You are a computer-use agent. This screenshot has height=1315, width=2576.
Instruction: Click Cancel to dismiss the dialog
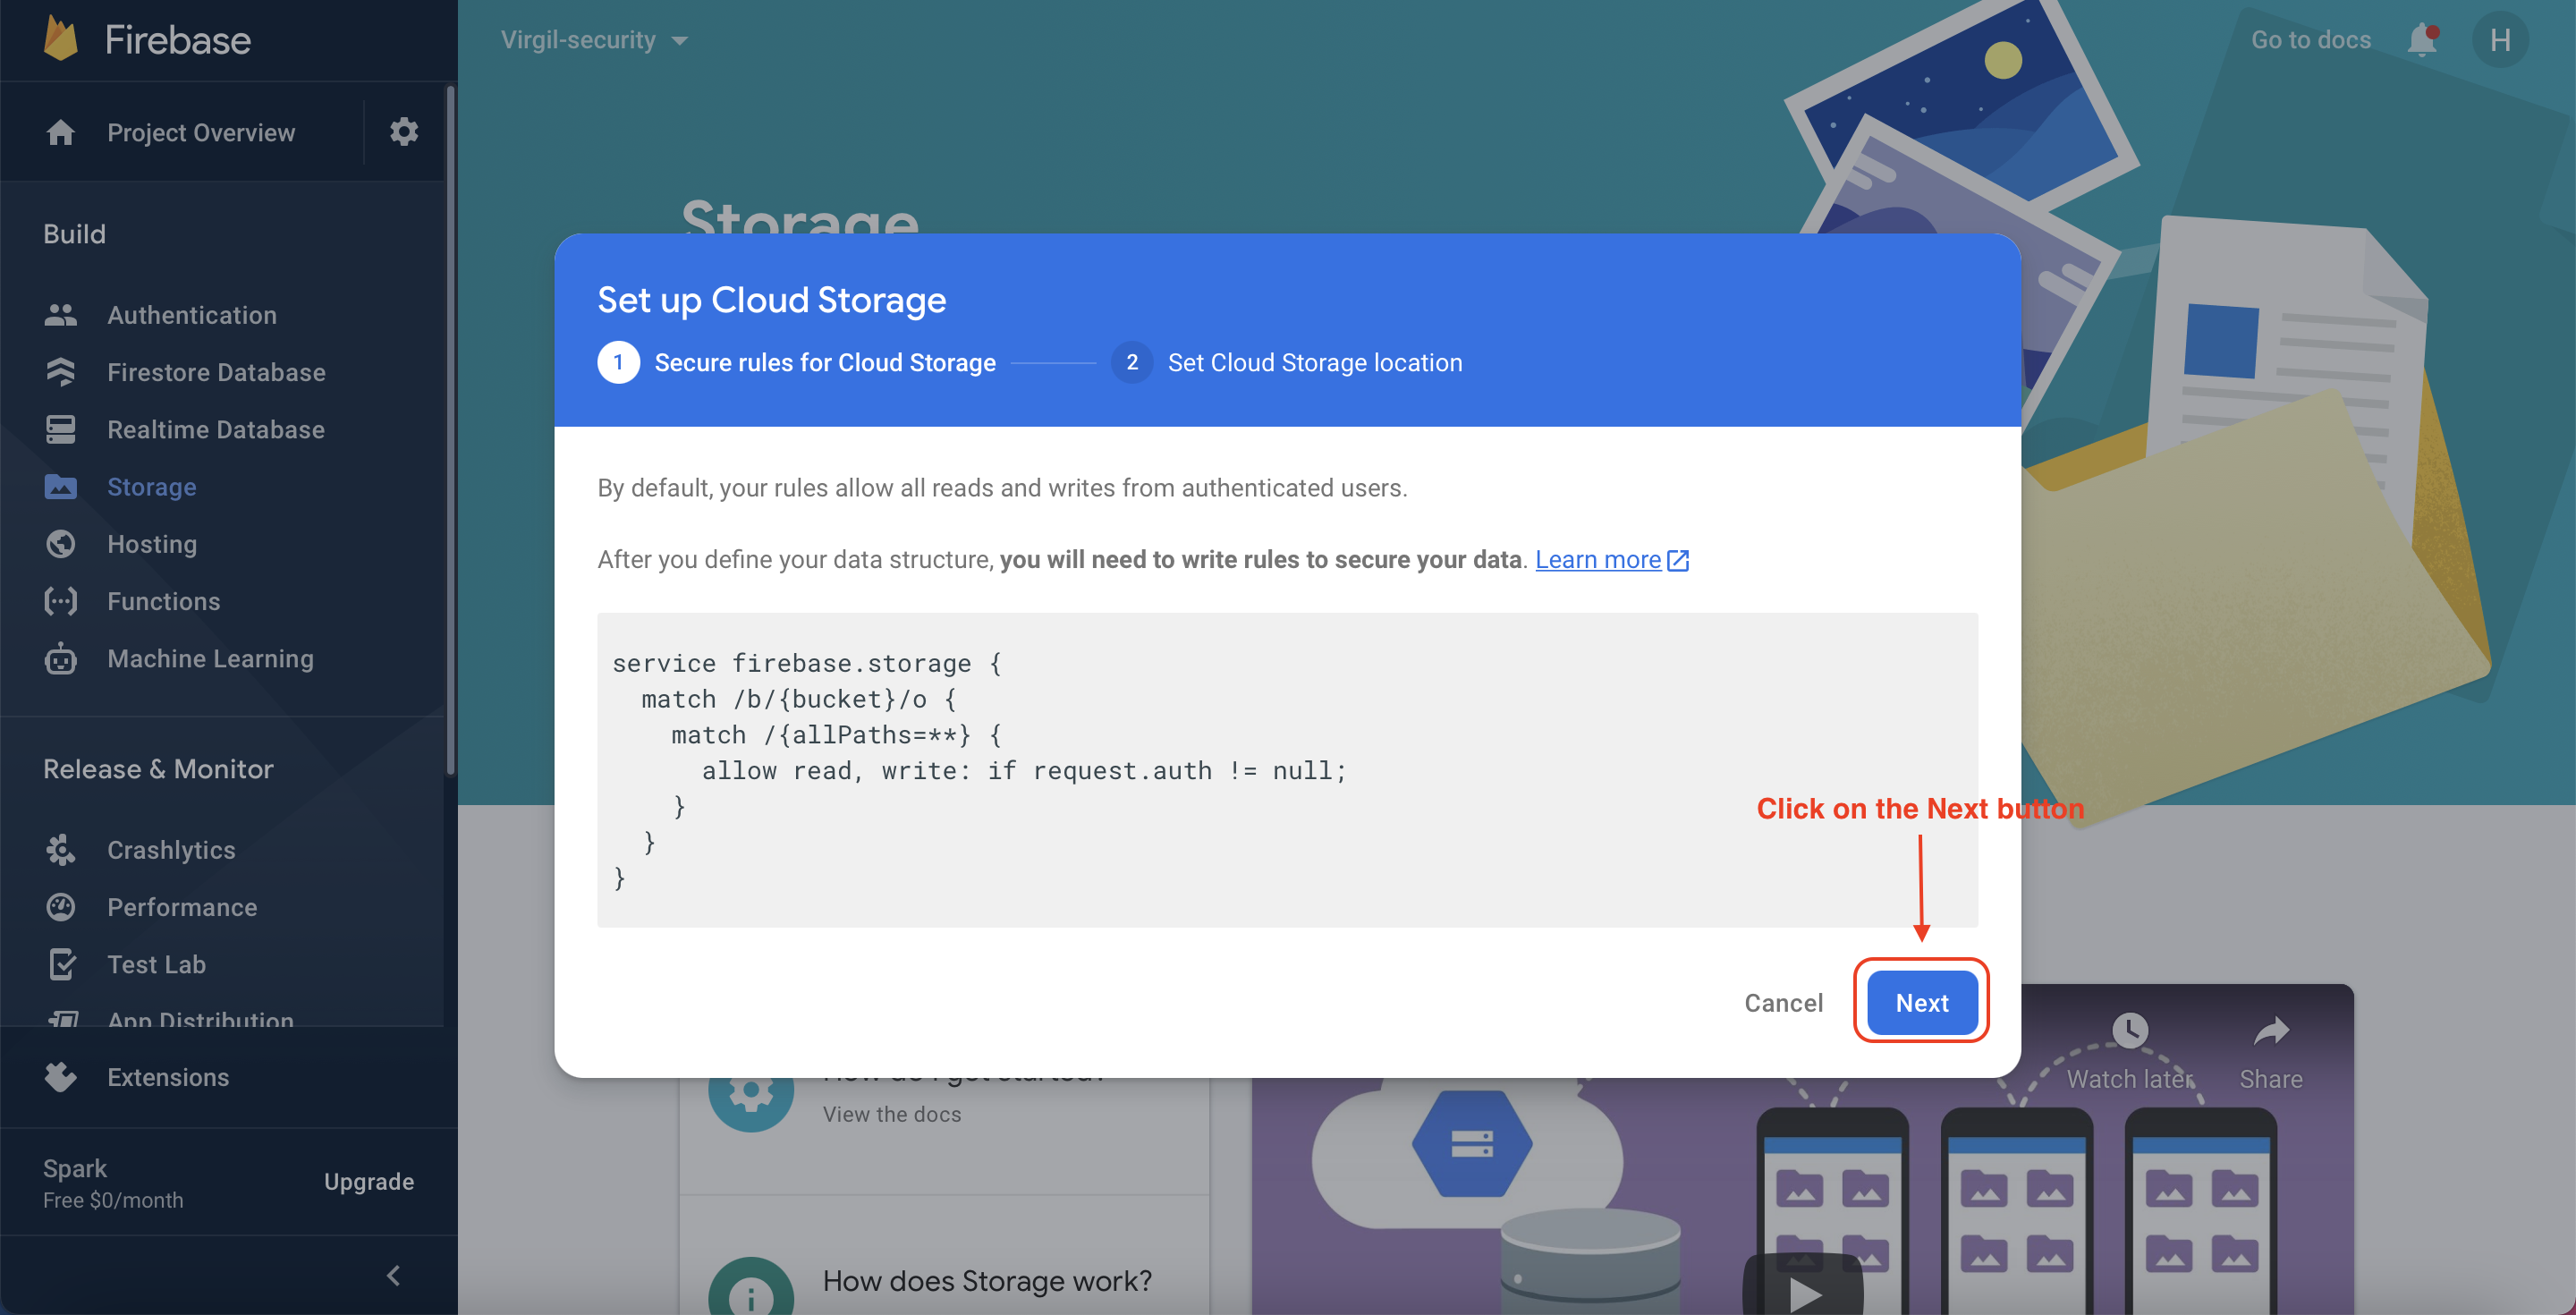1783,1001
